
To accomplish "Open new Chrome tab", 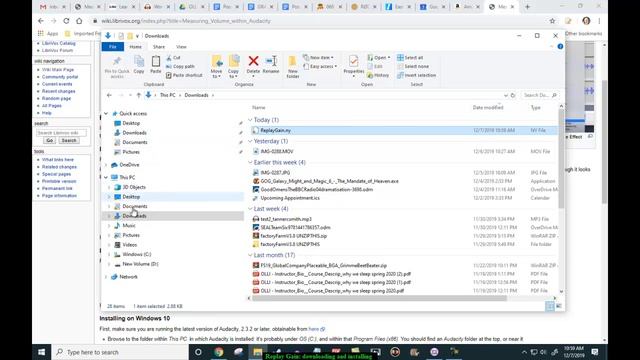I will 527,7.
